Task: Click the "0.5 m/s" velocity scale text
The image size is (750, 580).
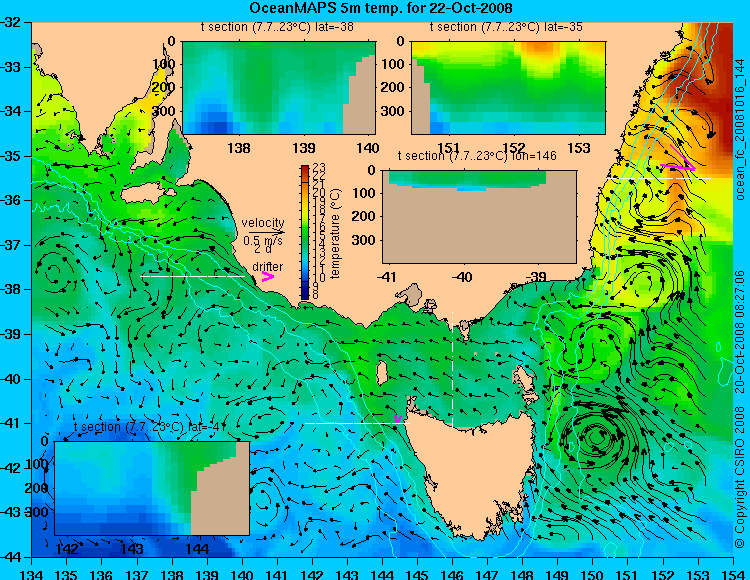Action: tap(263, 241)
